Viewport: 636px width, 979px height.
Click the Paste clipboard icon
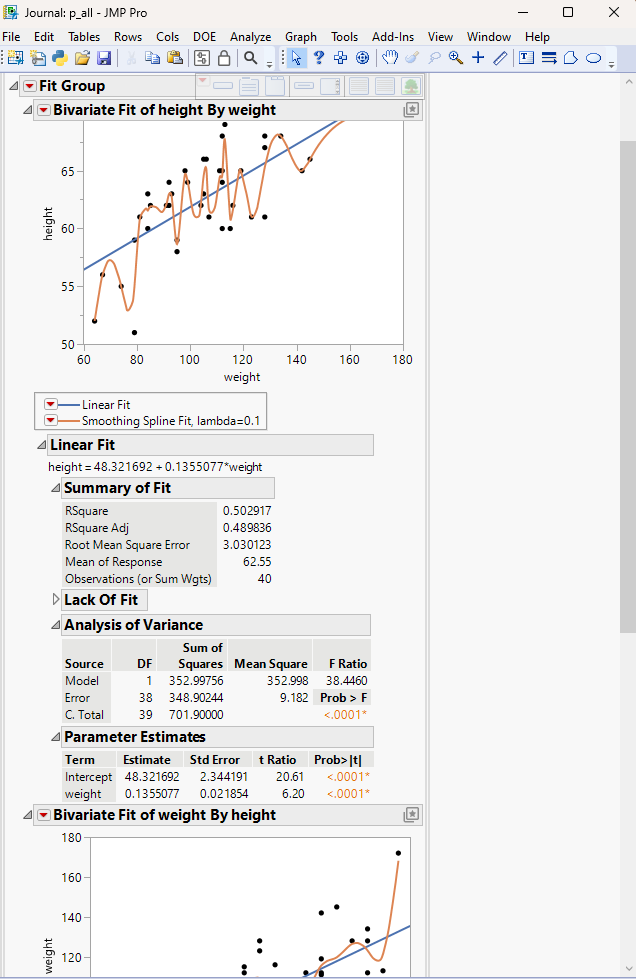coord(175,58)
